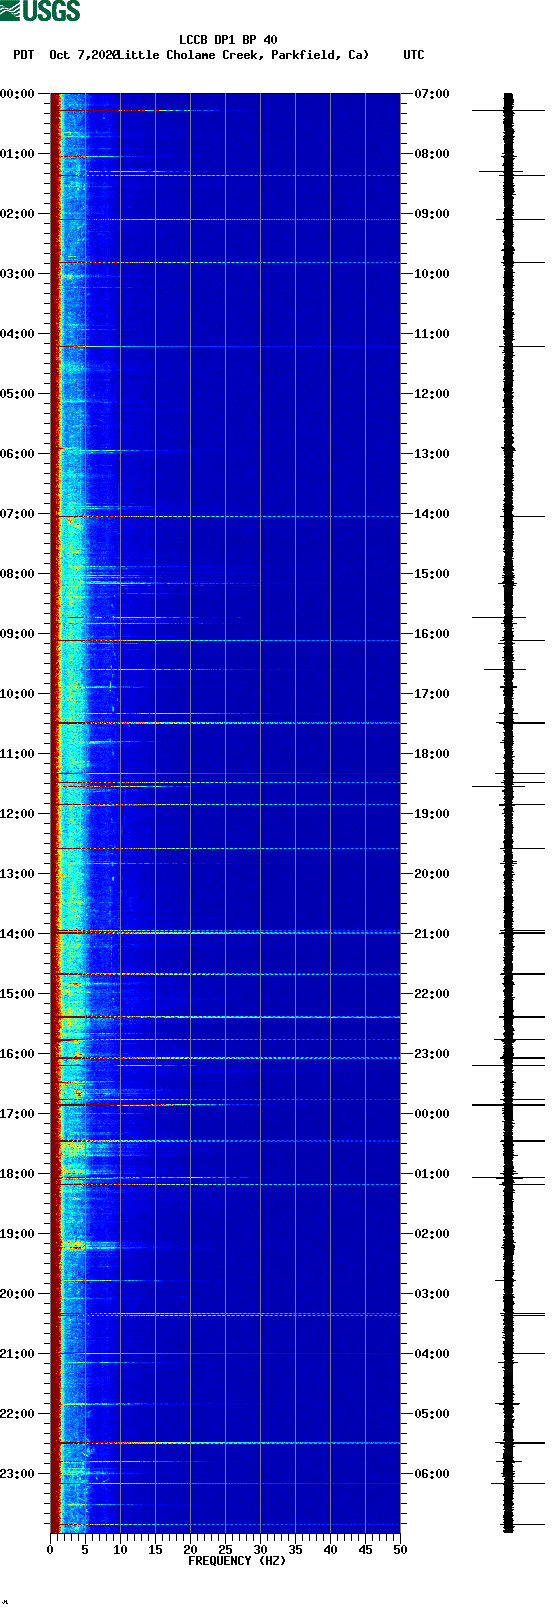Click the 02:00 label on the PDT axis
552x1613 pixels.
coord(18,214)
